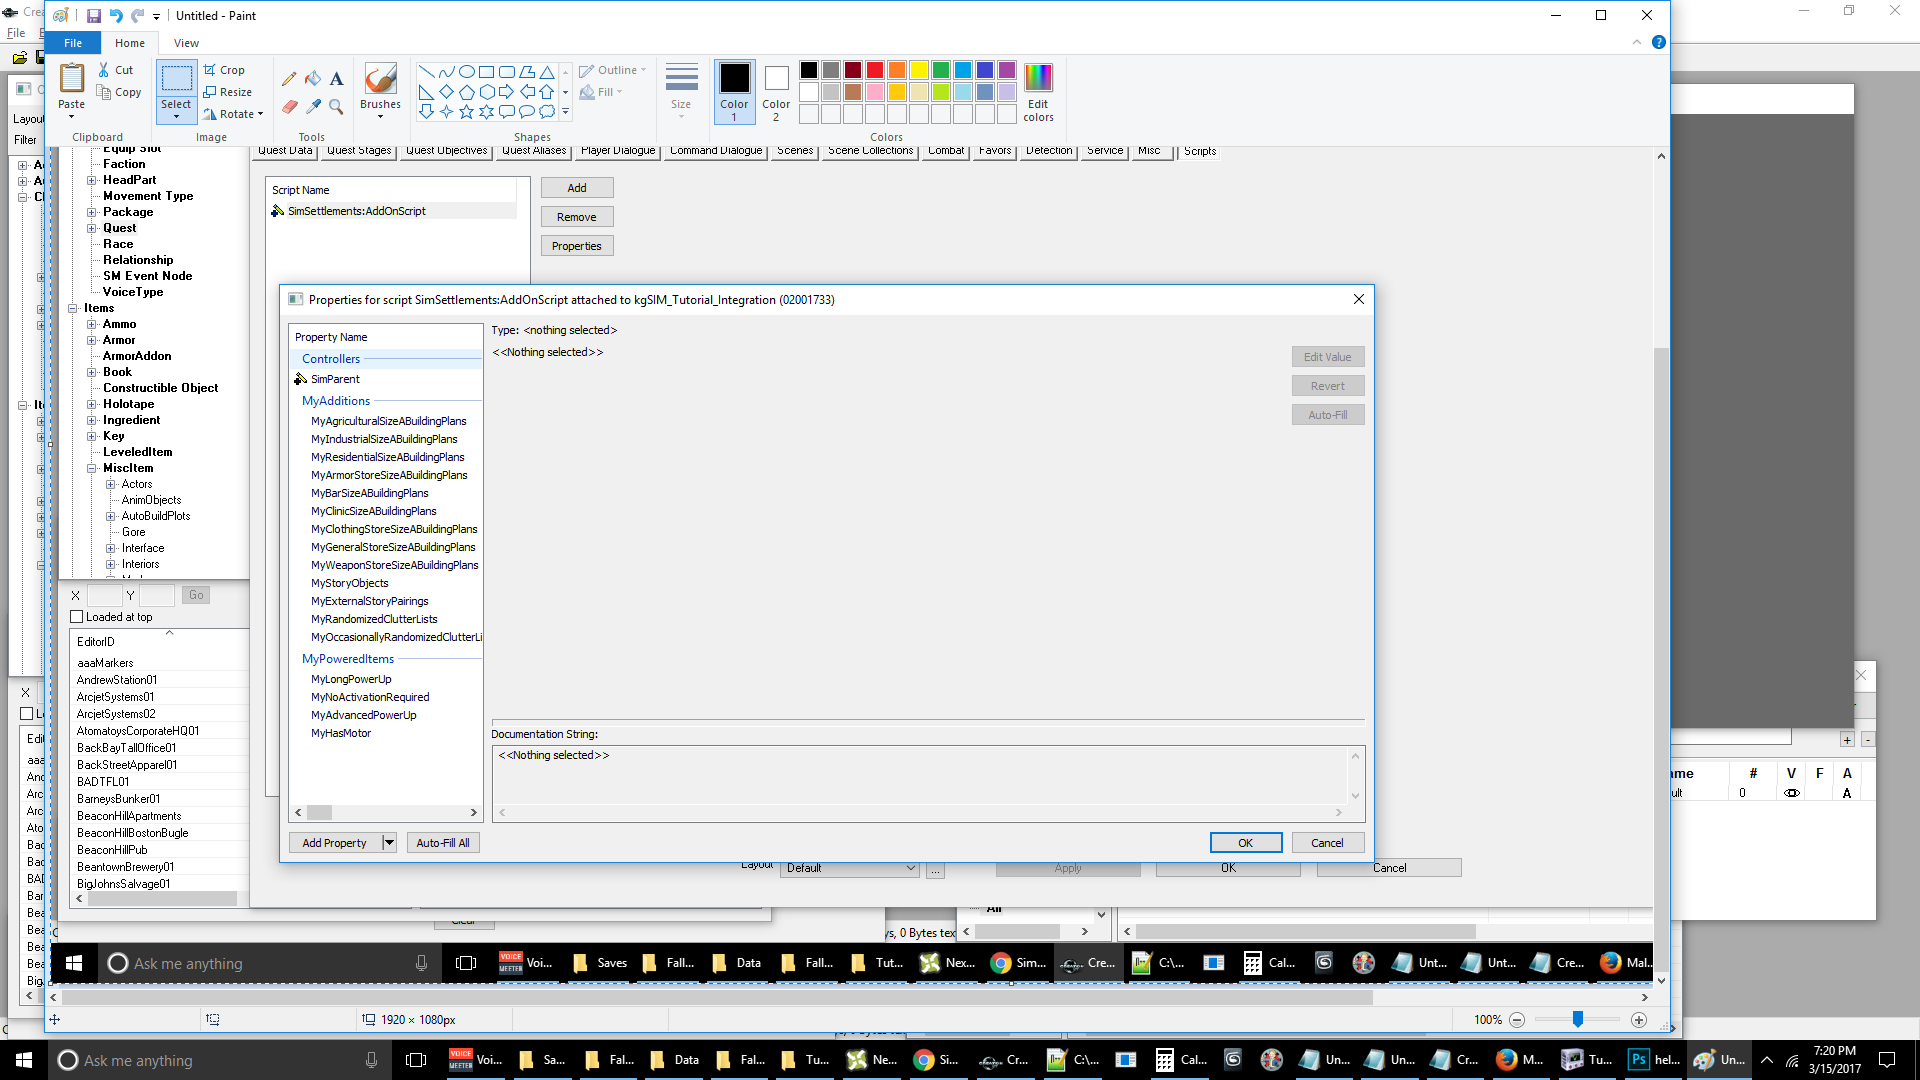Select the Eraser tool

(290, 106)
